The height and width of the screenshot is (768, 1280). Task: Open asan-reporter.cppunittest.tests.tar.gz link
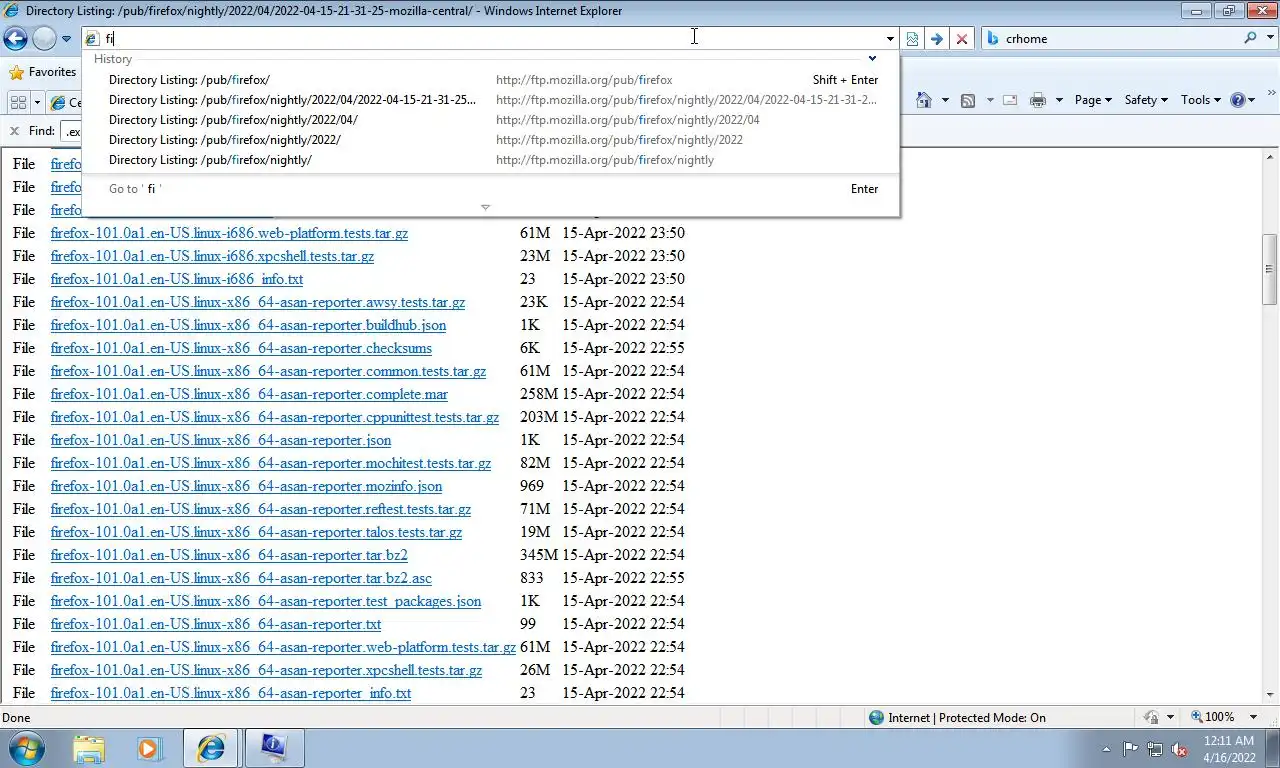click(x=275, y=417)
